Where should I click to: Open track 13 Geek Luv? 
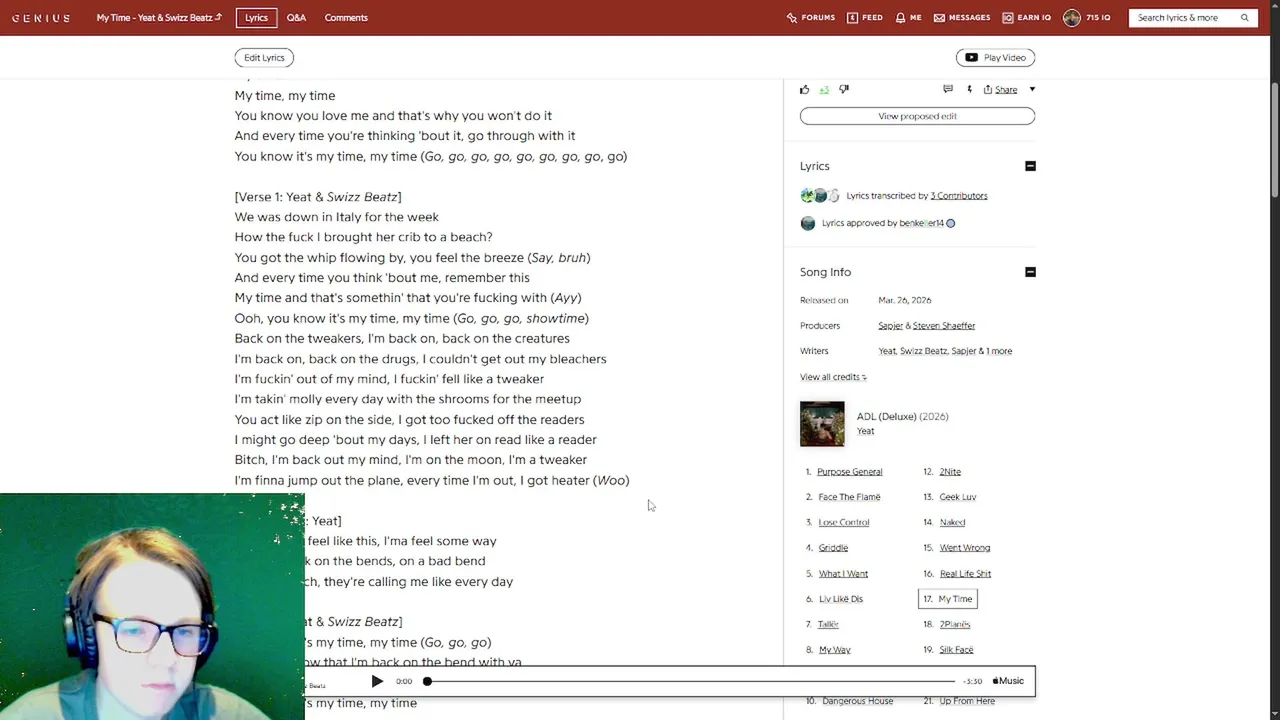click(957, 497)
